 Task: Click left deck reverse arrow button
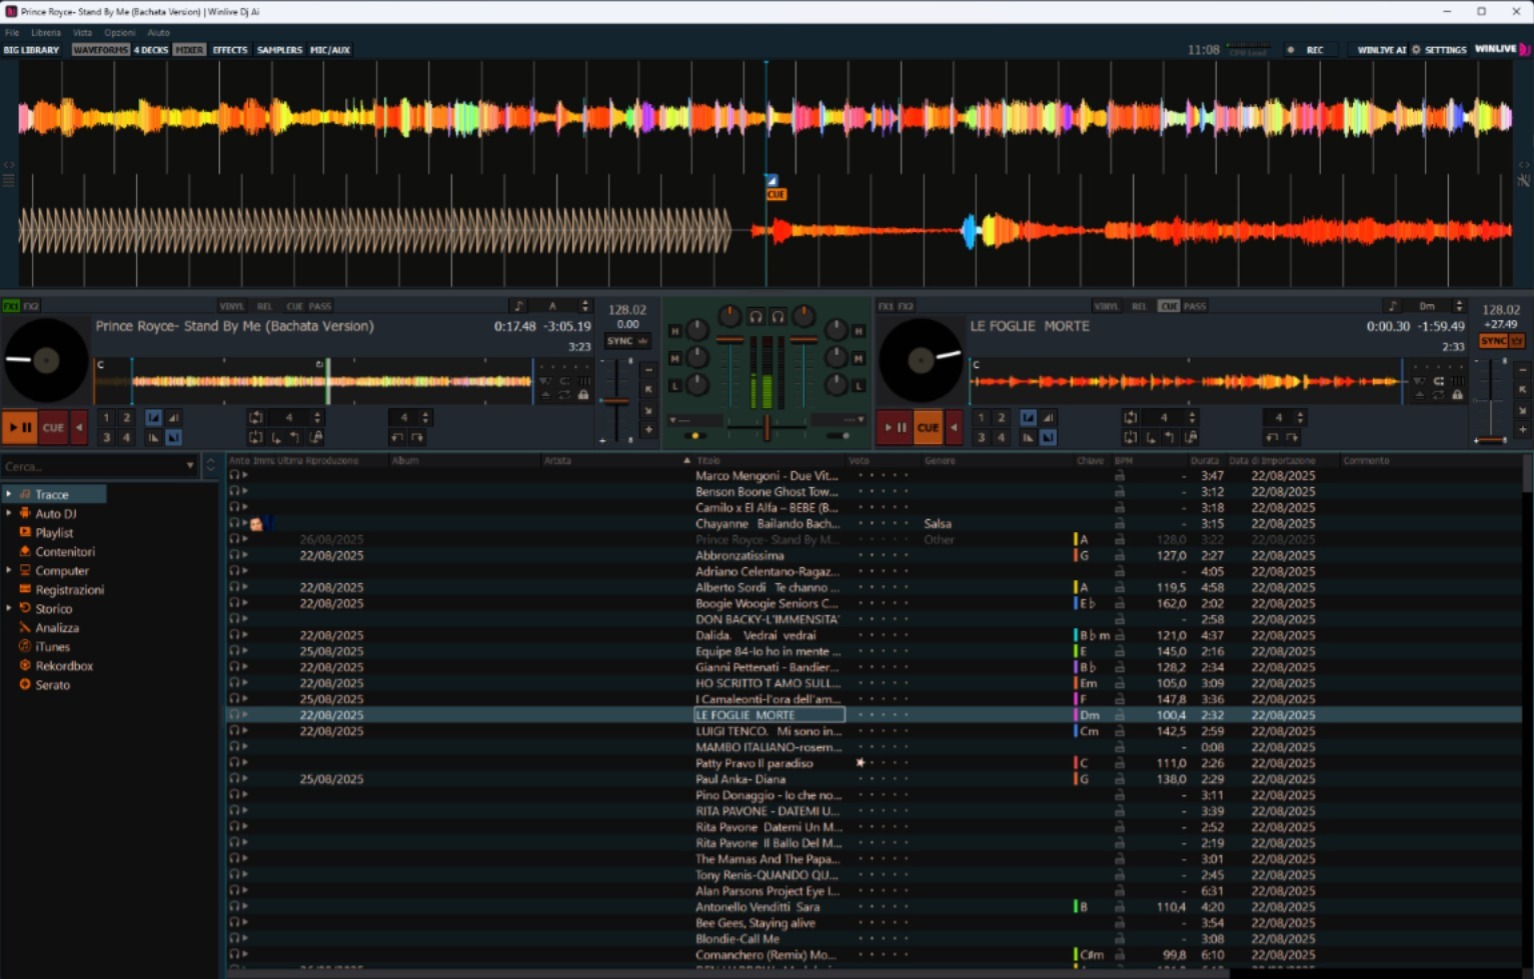(79, 427)
